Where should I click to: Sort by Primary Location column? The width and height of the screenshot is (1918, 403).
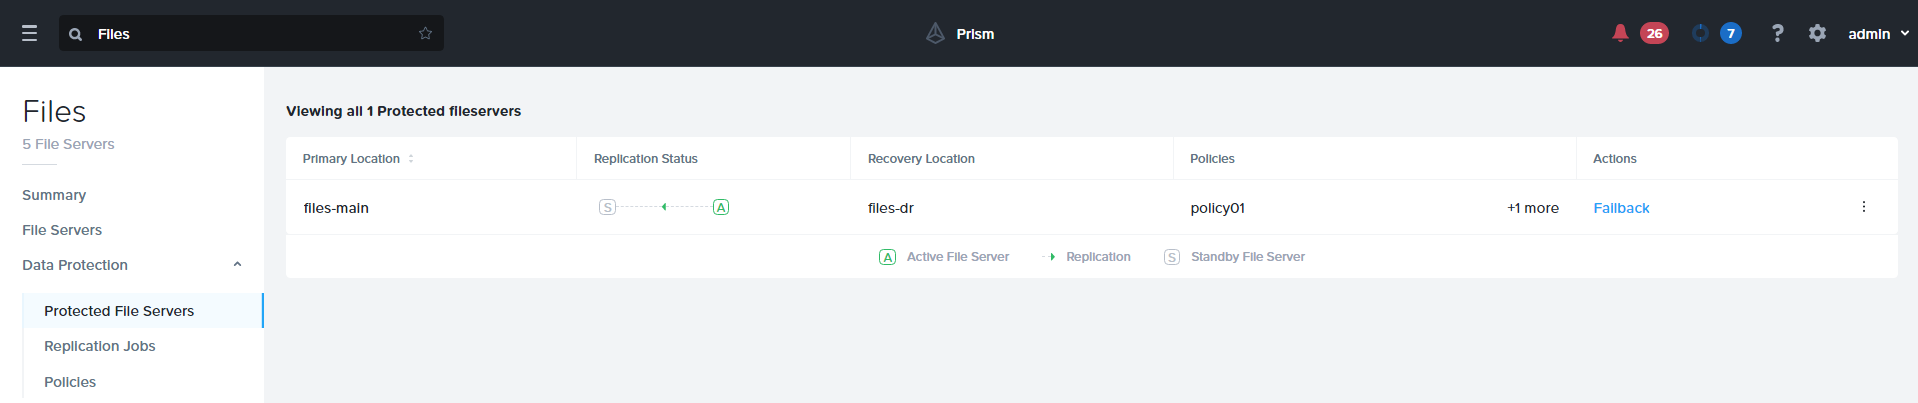[357, 158]
